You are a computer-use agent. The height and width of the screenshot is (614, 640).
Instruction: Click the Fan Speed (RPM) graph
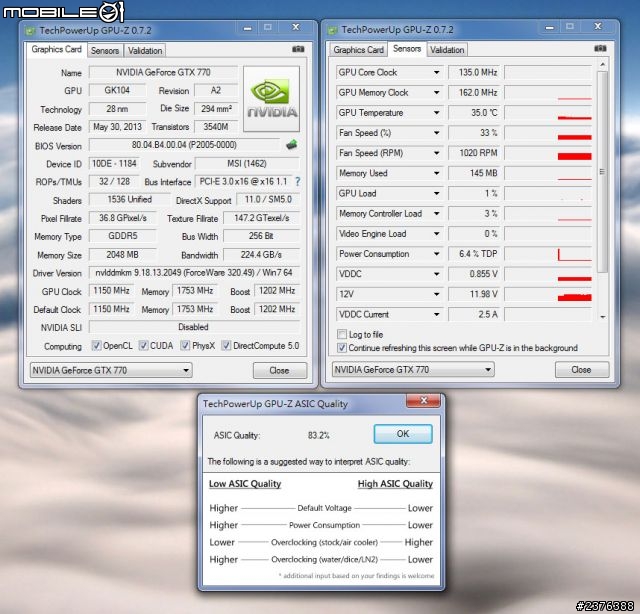(548, 153)
